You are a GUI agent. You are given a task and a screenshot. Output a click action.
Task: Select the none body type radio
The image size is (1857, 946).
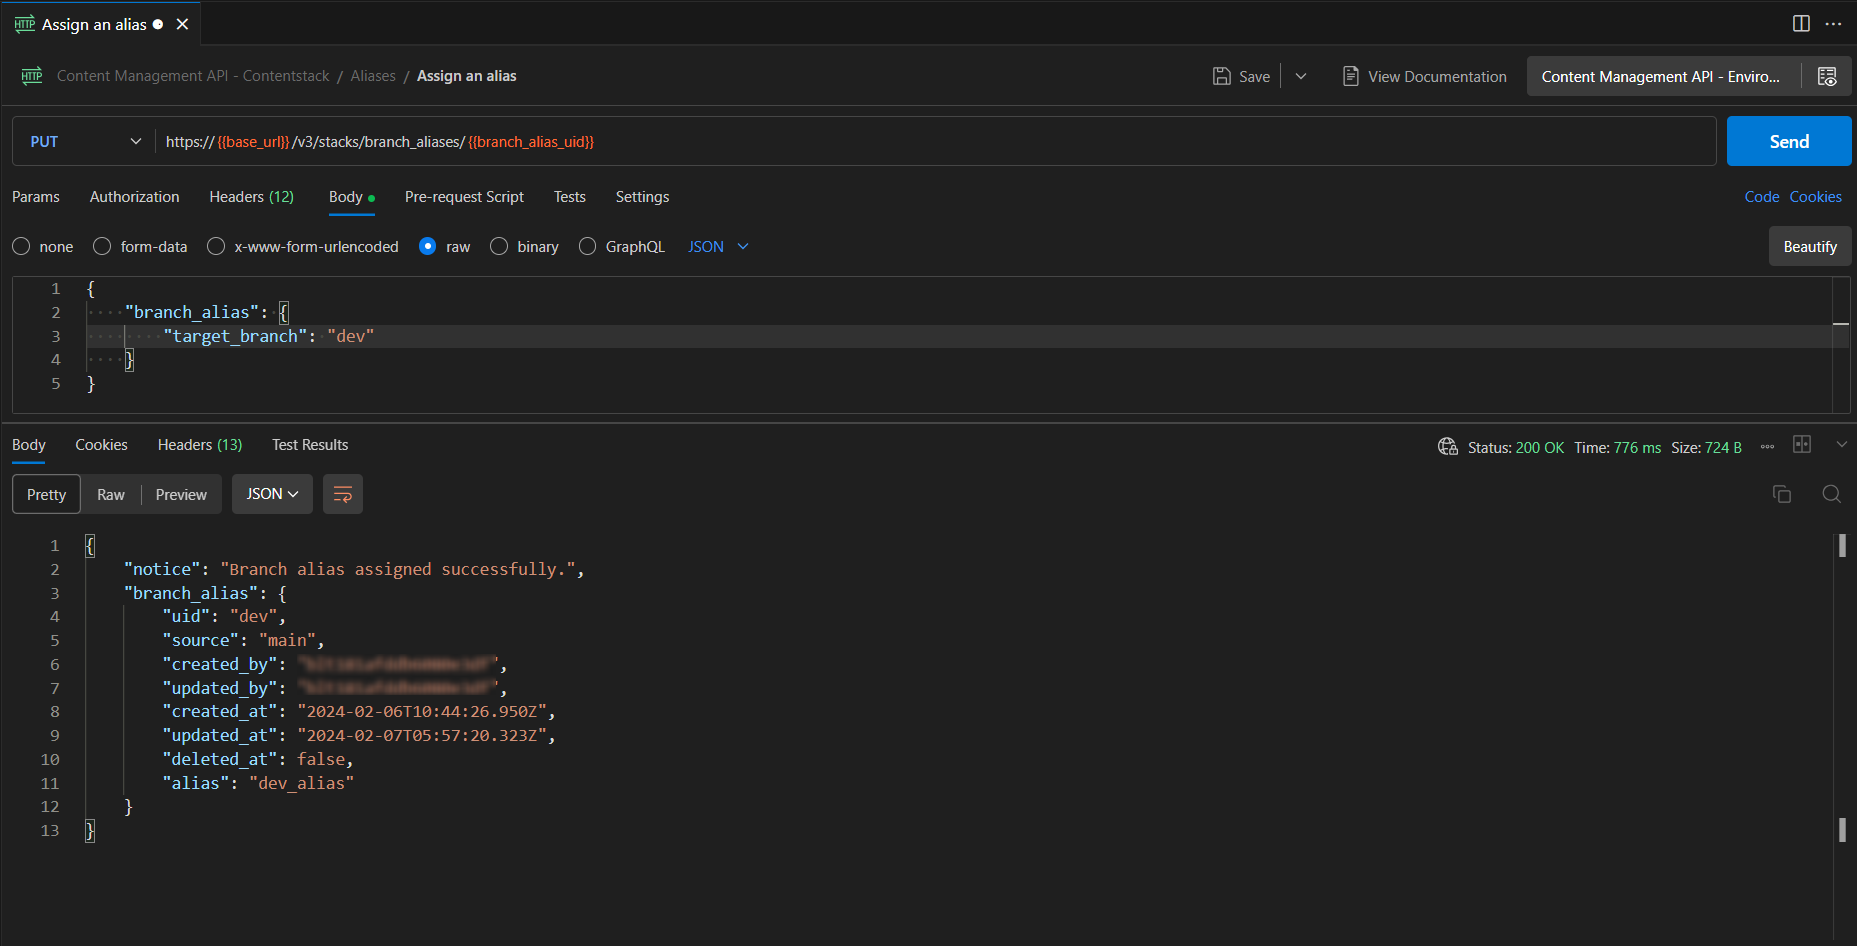tap(21, 246)
